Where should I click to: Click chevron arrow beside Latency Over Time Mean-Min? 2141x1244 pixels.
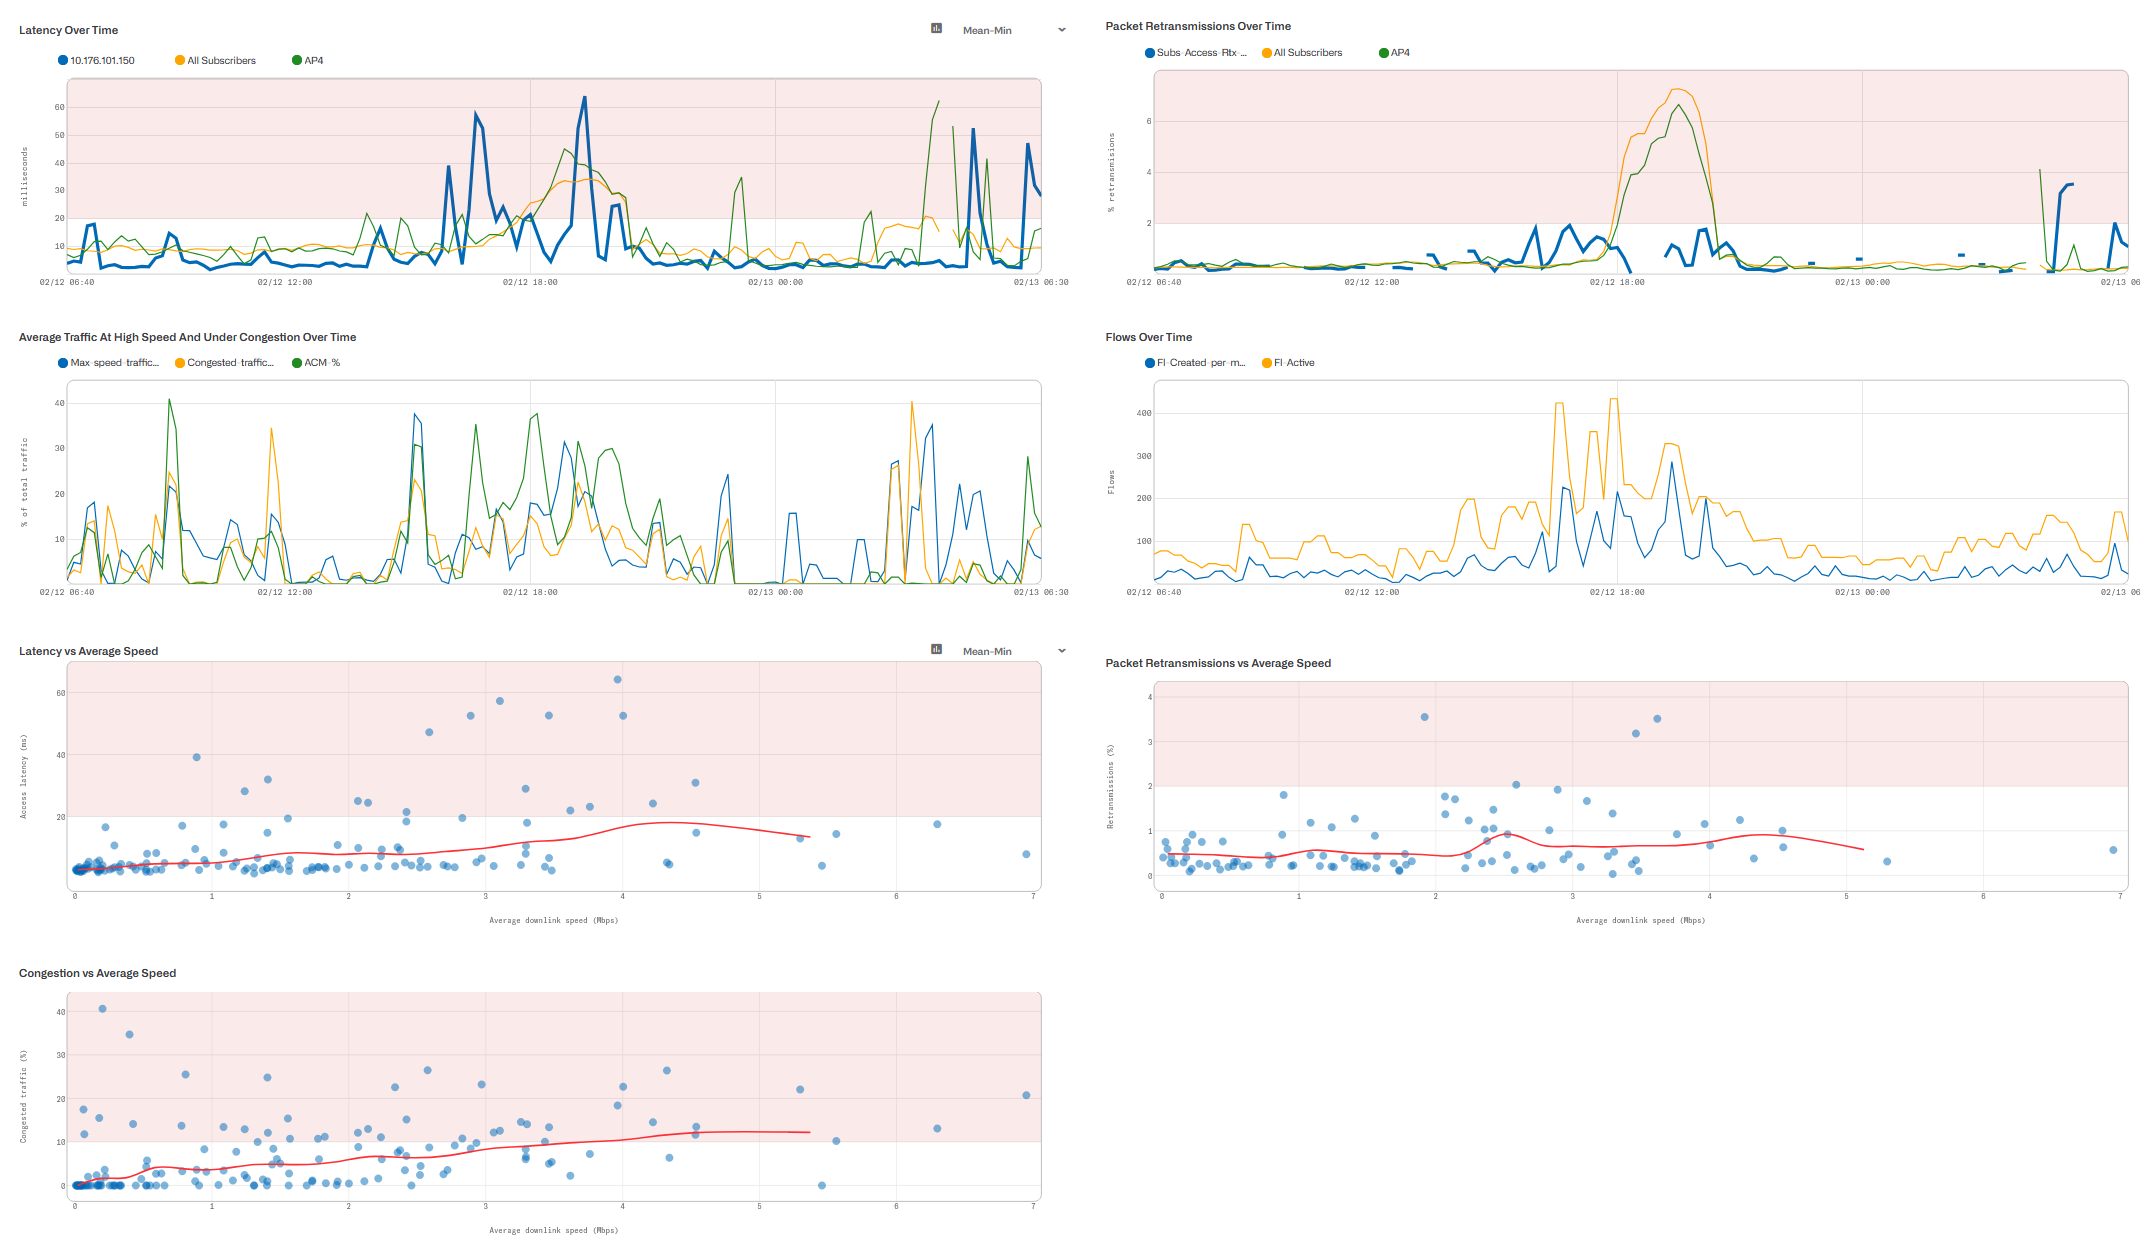pyautogui.click(x=1061, y=30)
